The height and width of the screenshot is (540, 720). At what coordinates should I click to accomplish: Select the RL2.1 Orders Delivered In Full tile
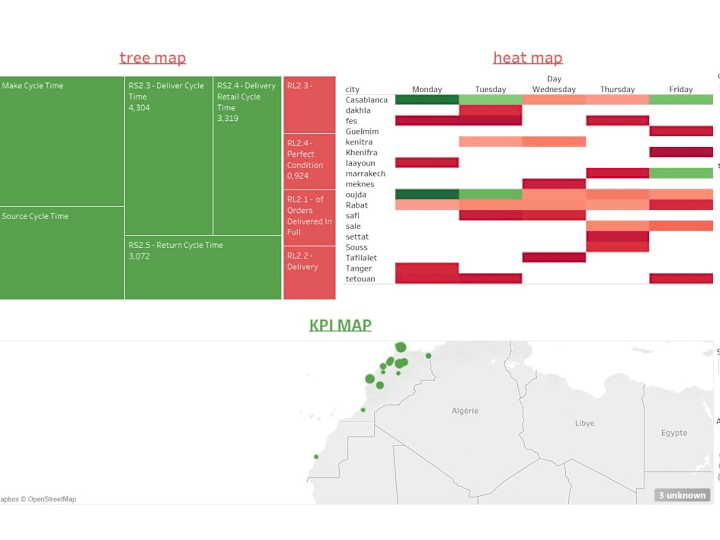(x=309, y=218)
